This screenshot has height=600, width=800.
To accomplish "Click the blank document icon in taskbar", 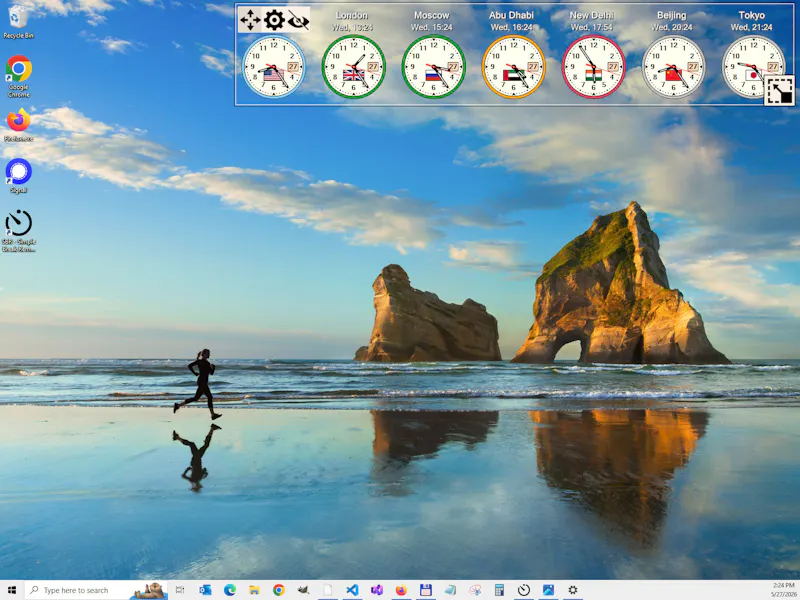I will click(328, 590).
